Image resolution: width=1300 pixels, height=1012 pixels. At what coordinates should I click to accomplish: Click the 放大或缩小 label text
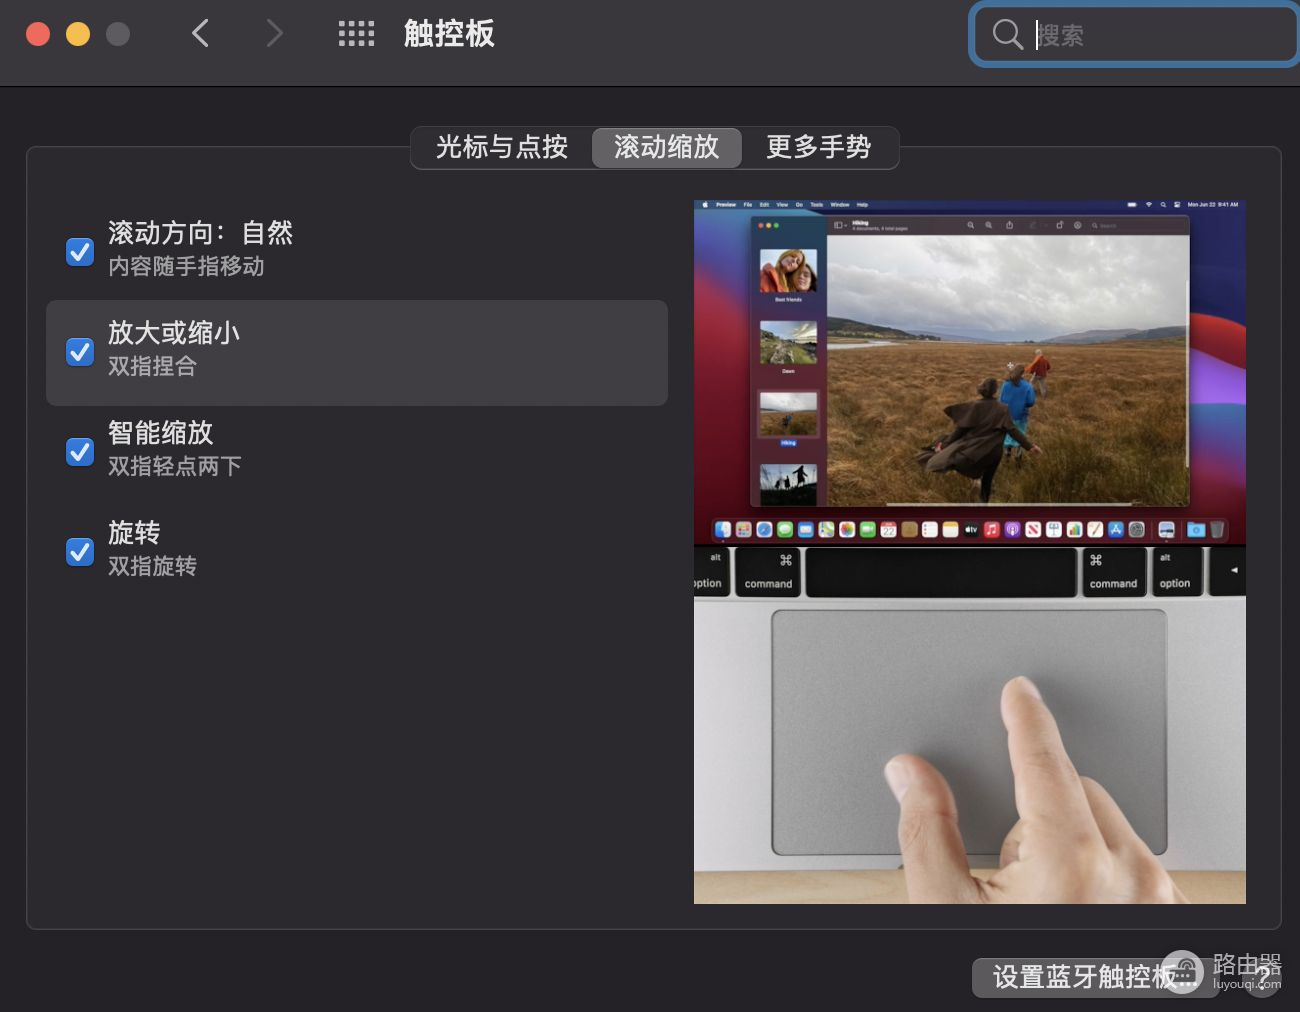click(x=174, y=333)
